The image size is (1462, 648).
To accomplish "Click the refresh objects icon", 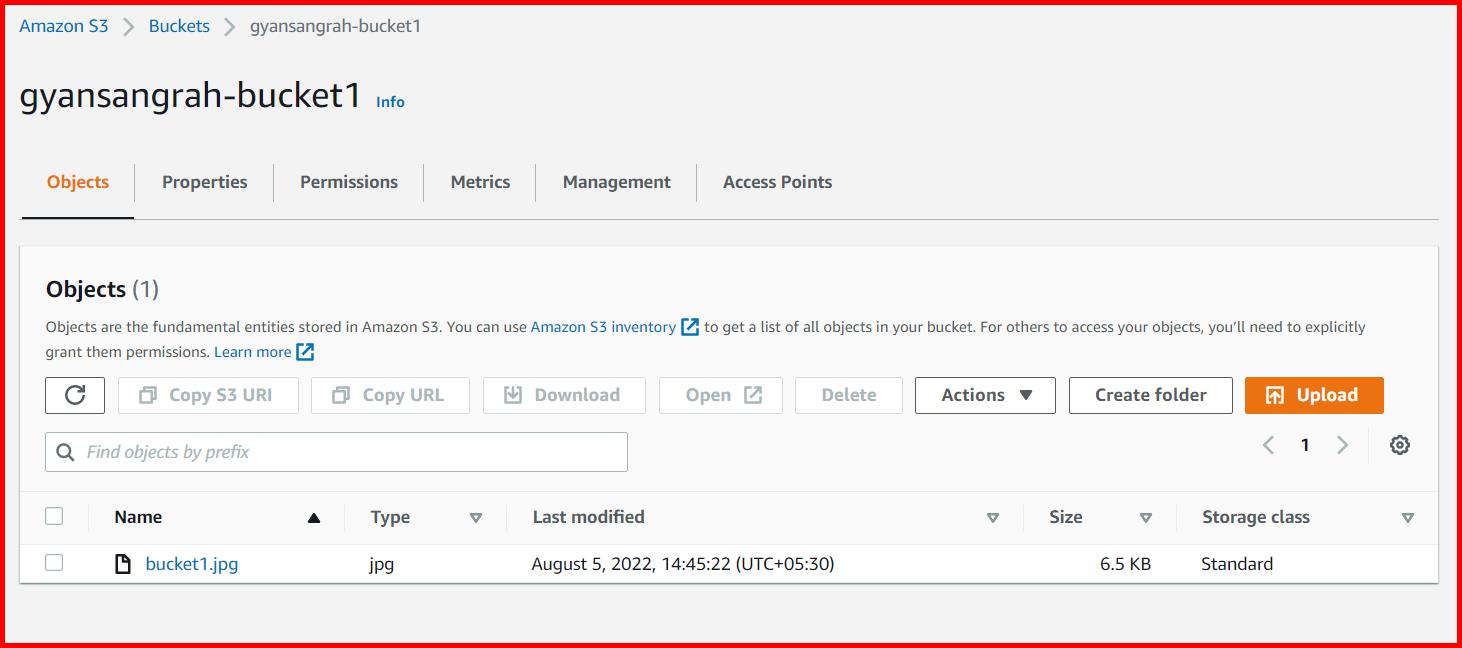I will (x=74, y=395).
